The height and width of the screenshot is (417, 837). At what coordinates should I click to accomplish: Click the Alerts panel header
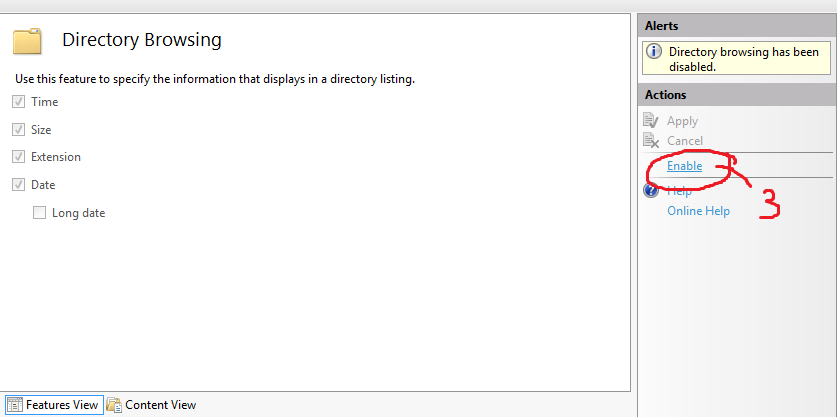(737, 26)
